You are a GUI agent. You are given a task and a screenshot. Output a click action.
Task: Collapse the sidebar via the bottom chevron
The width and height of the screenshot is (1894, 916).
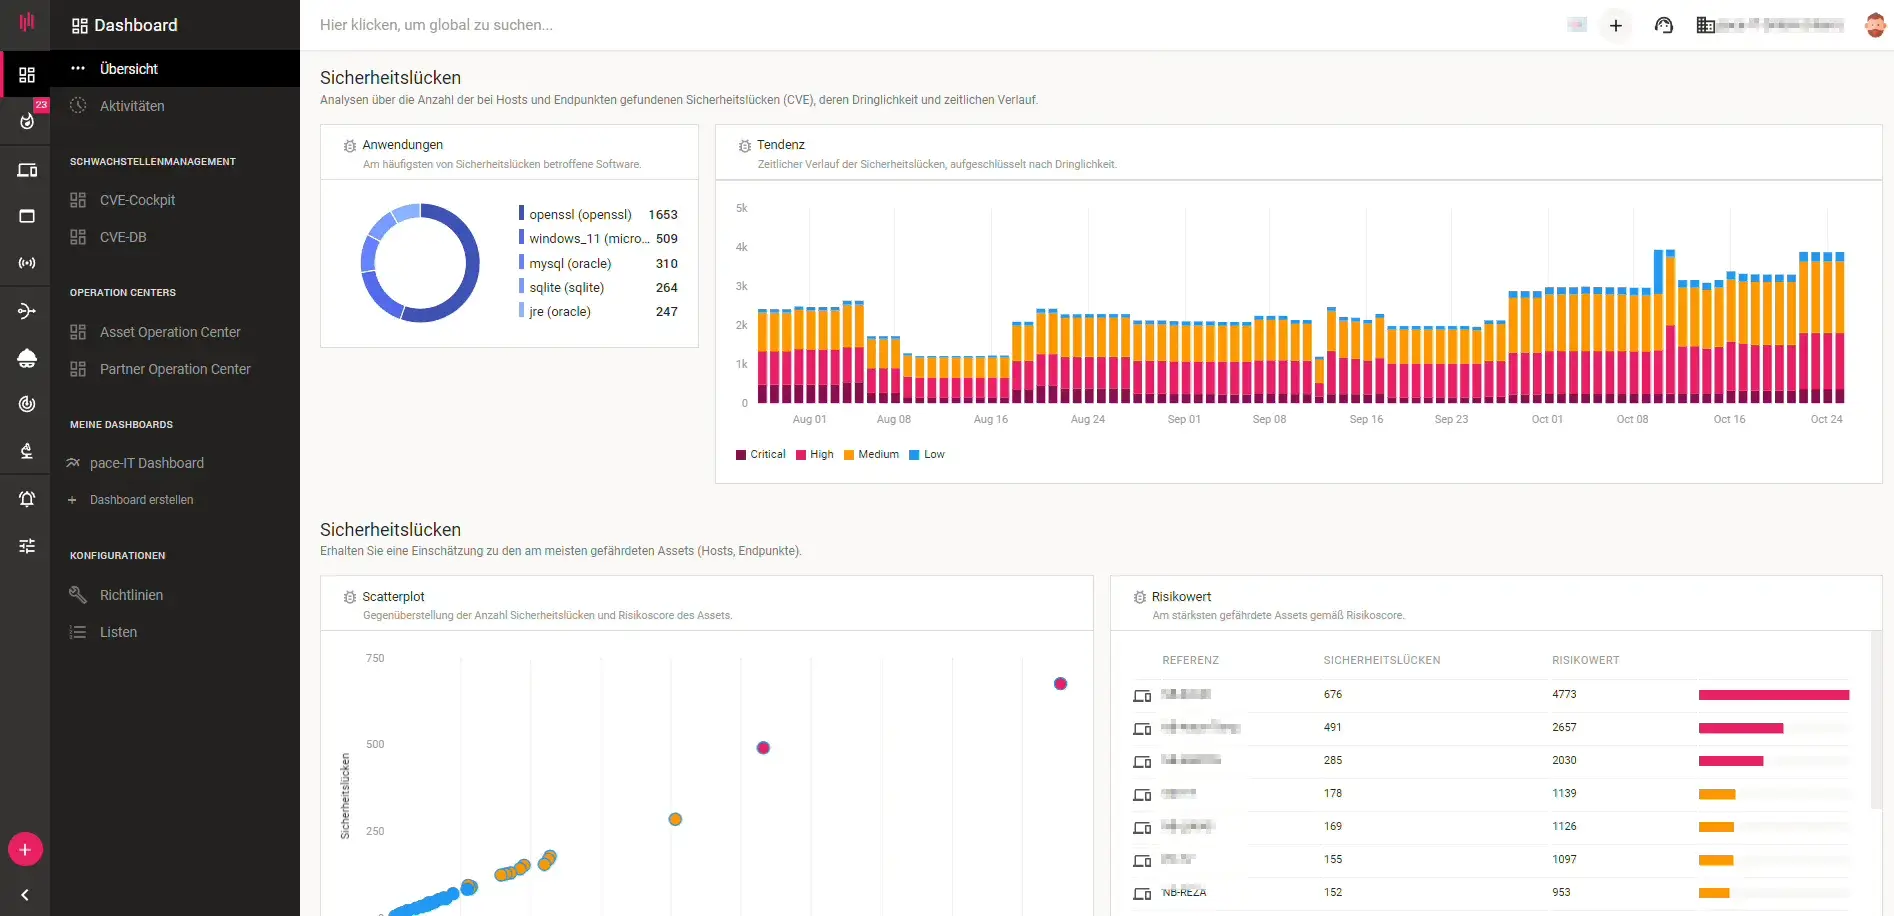click(x=25, y=895)
